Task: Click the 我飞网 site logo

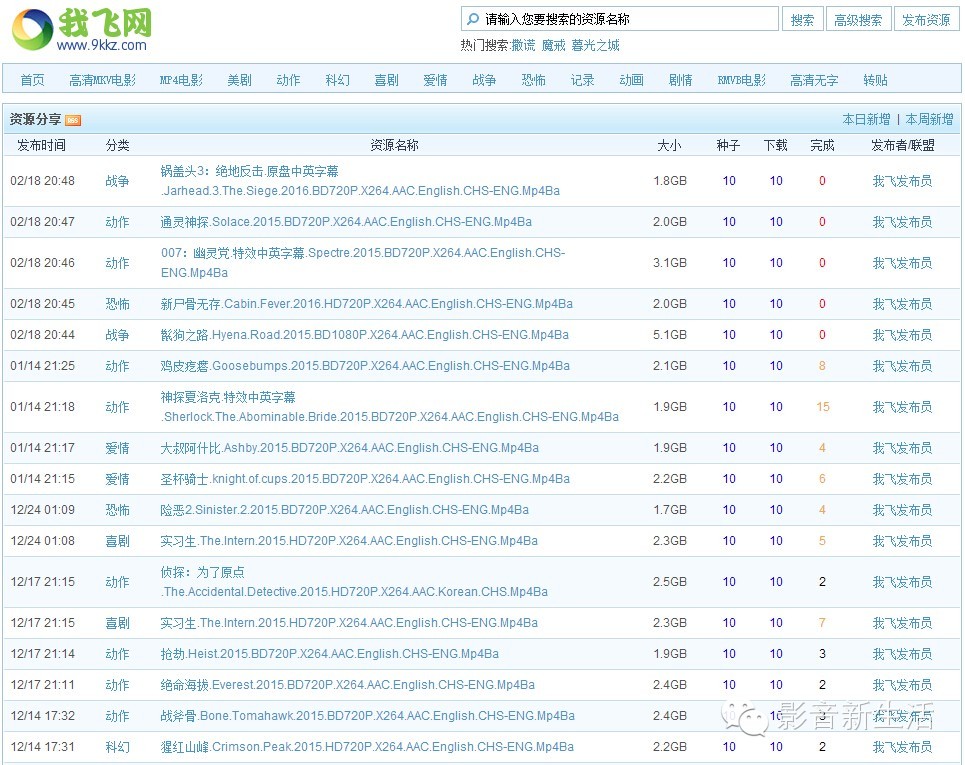Action: pos(82,29)
